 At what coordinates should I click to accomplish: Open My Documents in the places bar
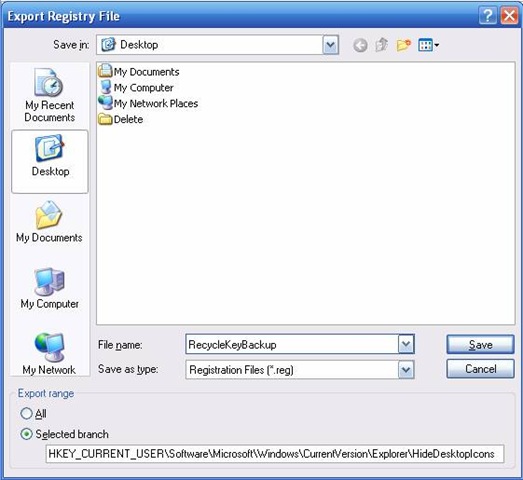coord(49,222)
